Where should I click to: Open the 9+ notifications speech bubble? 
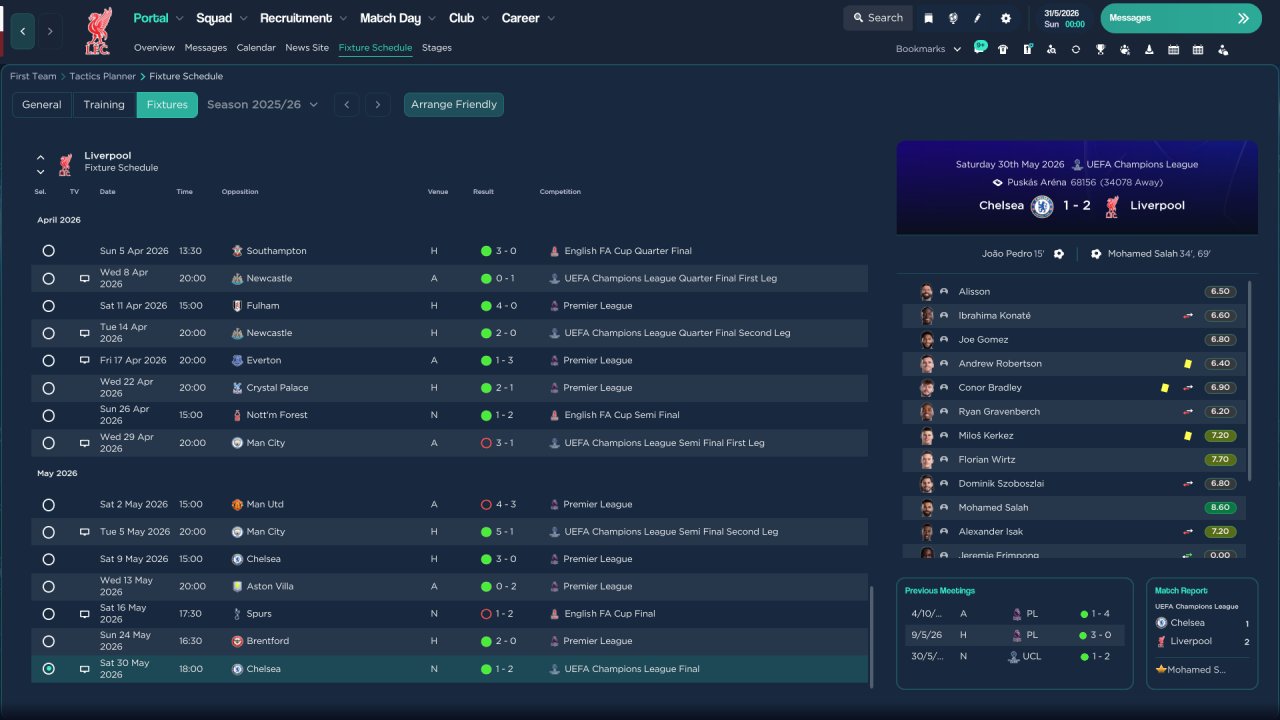[x=980, y=47]
